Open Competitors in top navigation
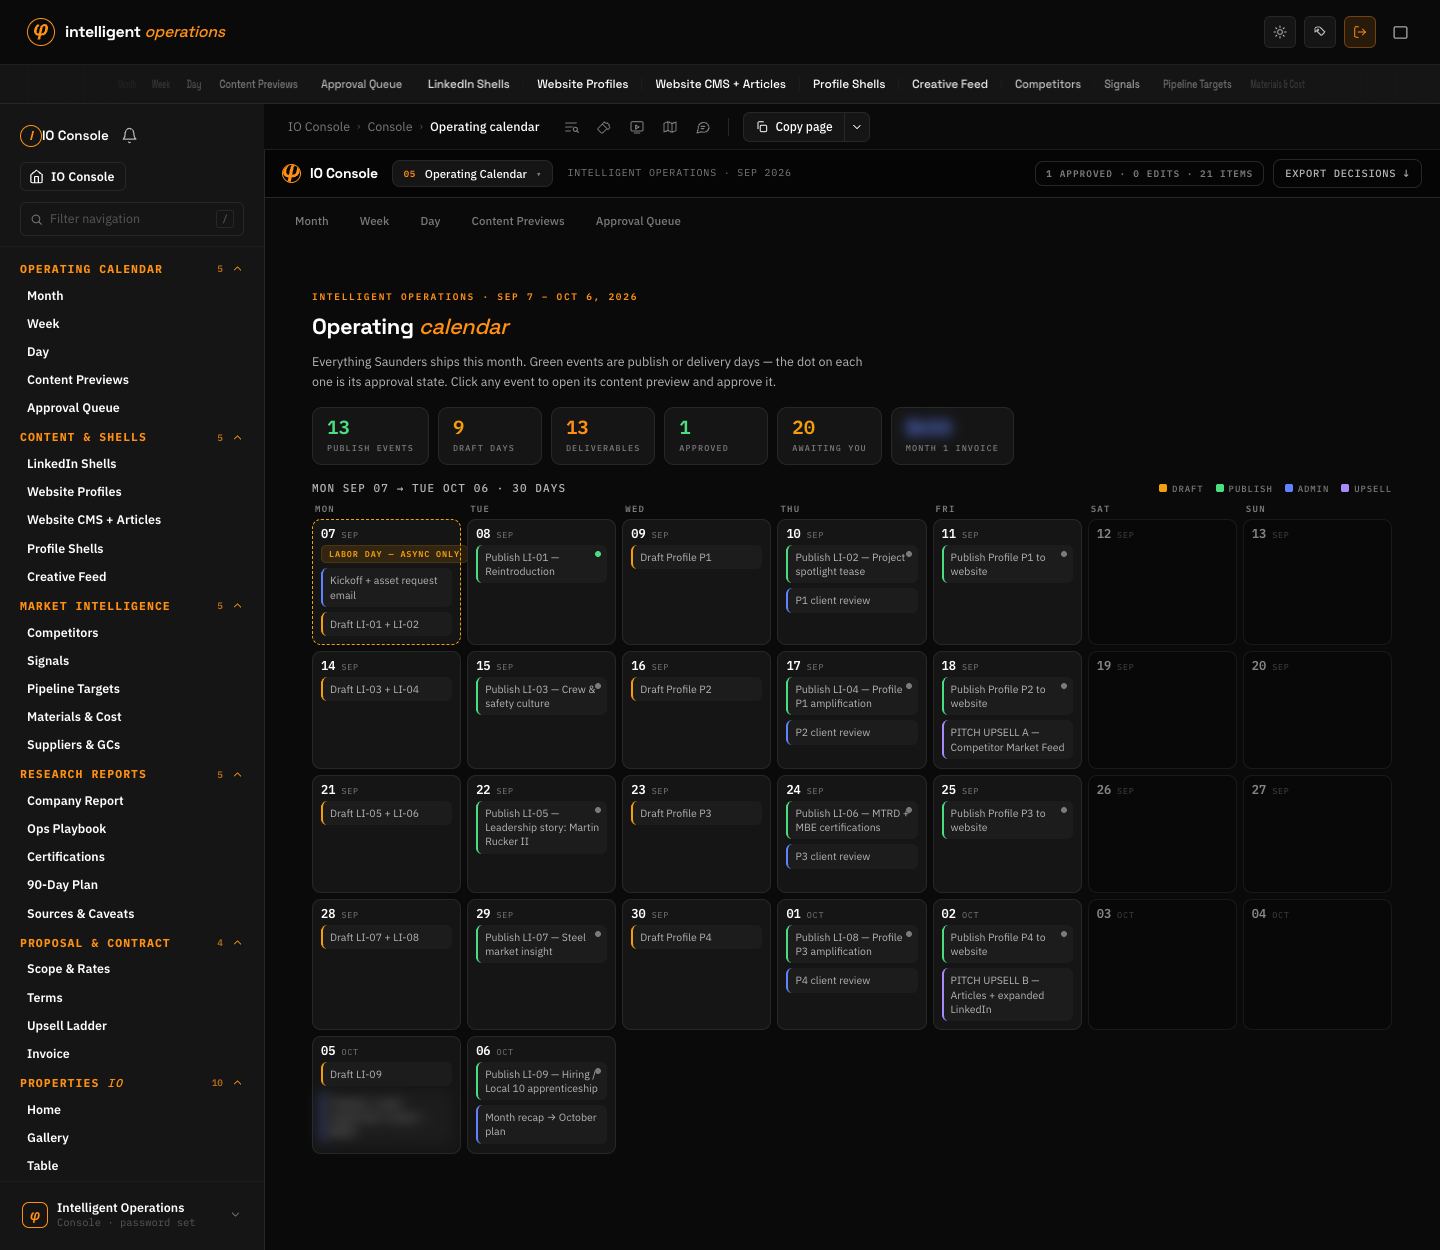Image resolution: width=1440 pixels, height=1250 pixels. tap(1047, 84)
